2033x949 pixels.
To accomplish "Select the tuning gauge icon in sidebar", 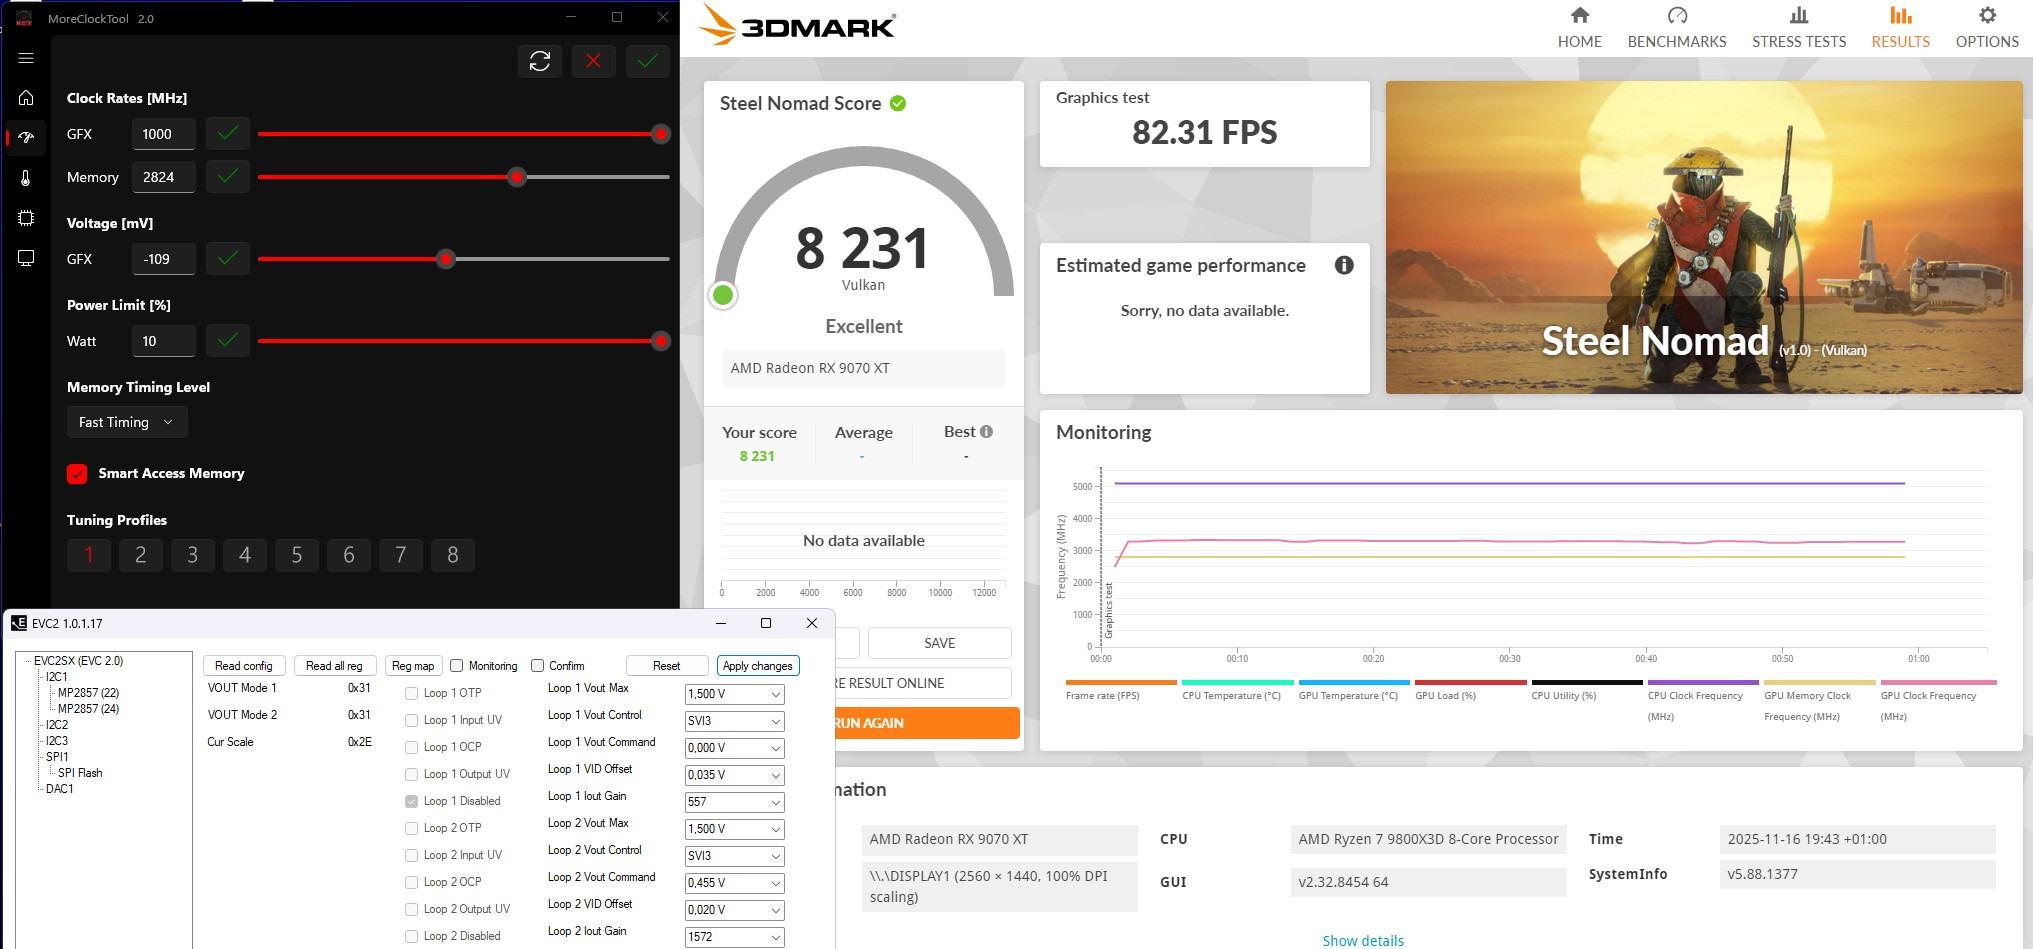I will tap(26, 137).
